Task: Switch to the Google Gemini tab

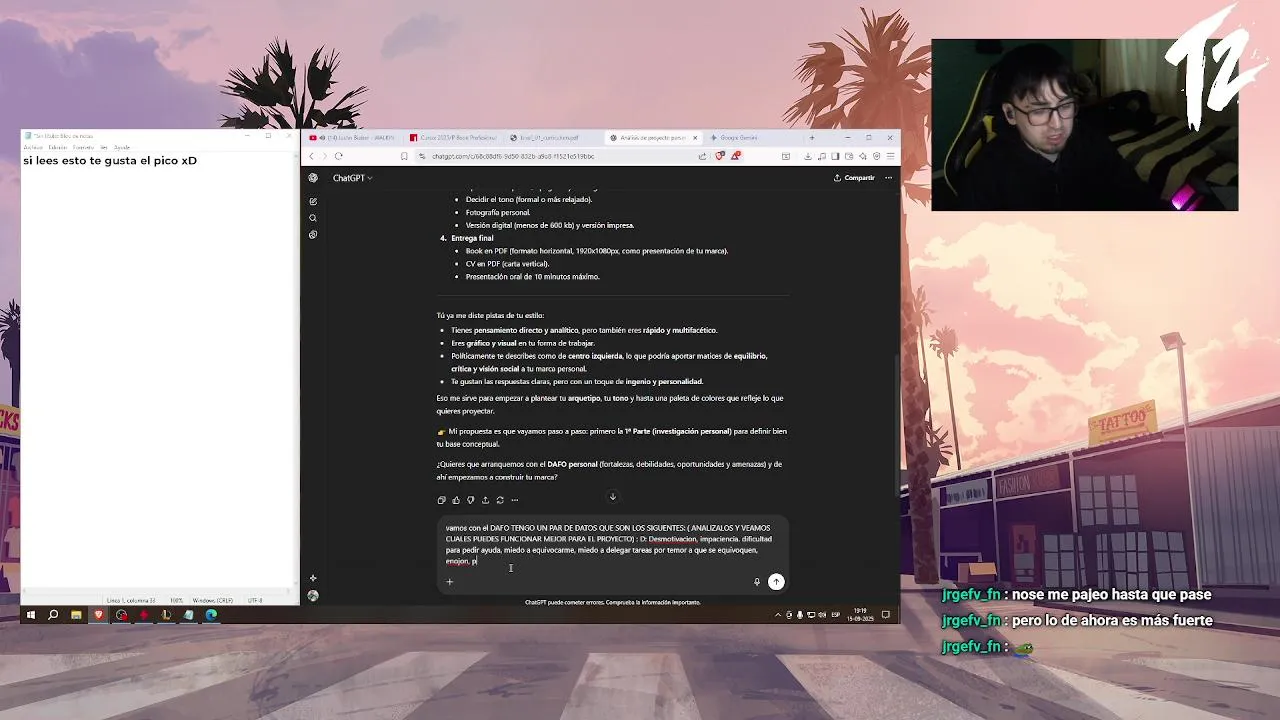Action: [753, 138]
